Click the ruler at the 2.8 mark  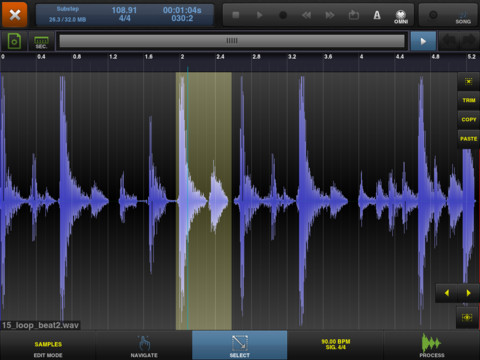(256, 57)
